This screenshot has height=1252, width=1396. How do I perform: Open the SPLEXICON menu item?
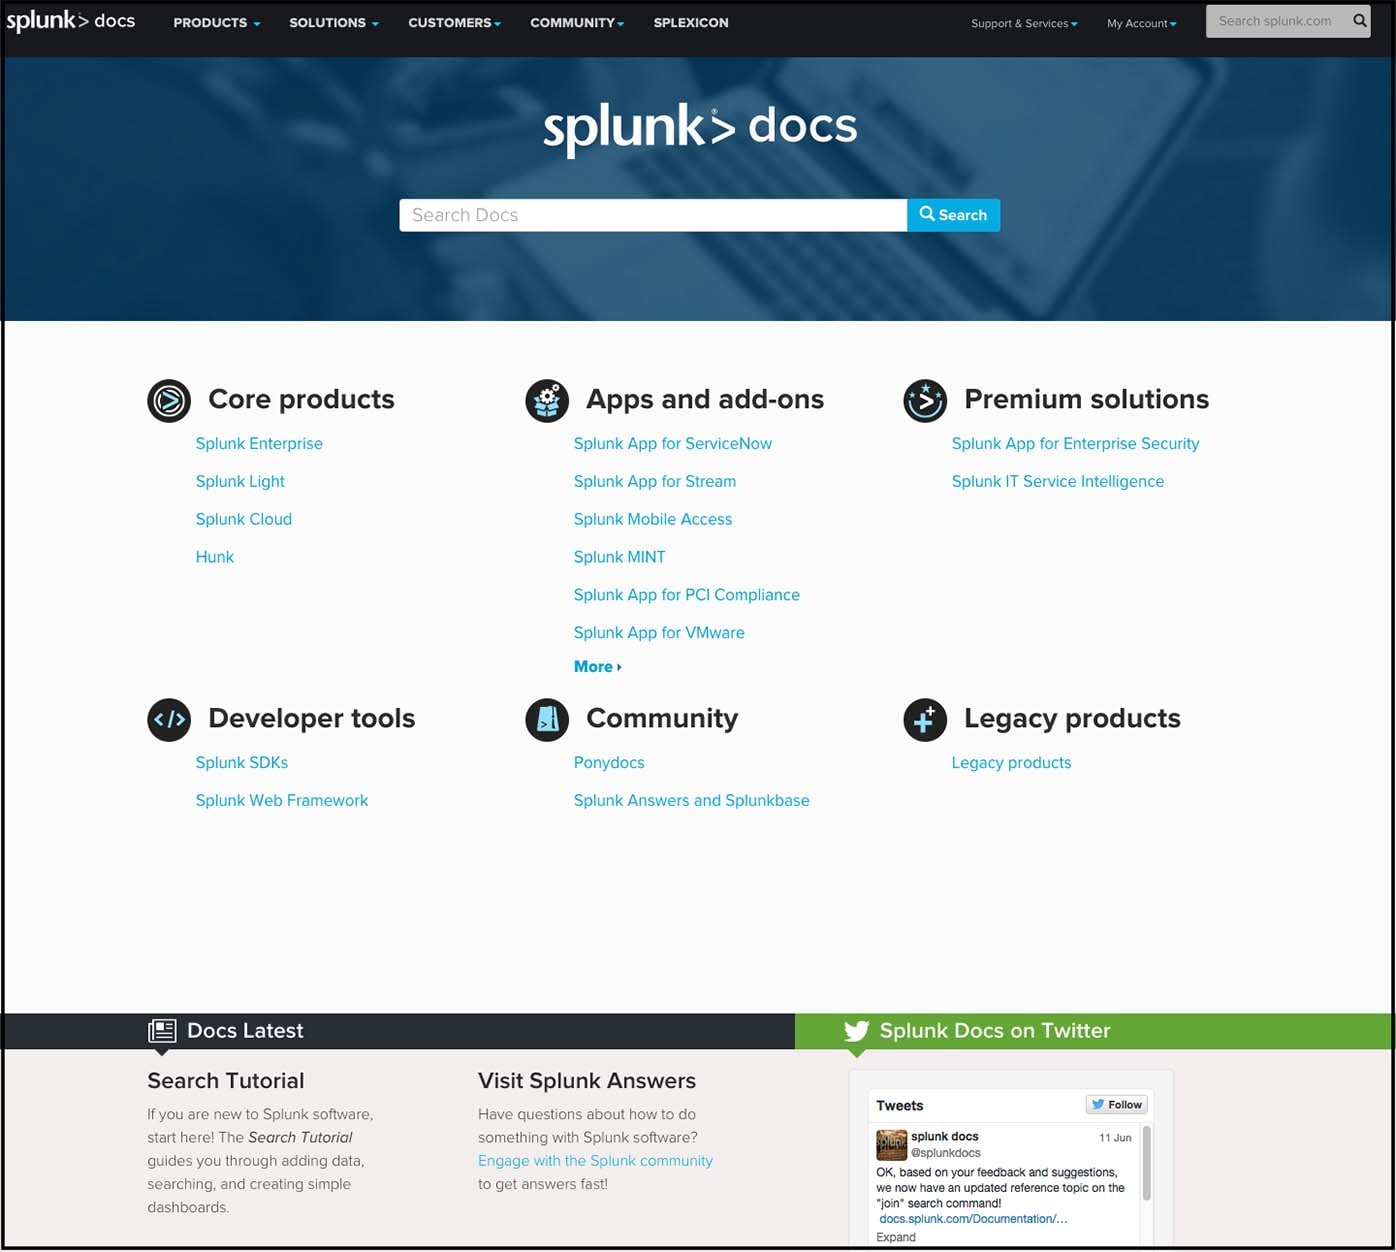coord(691,22)
